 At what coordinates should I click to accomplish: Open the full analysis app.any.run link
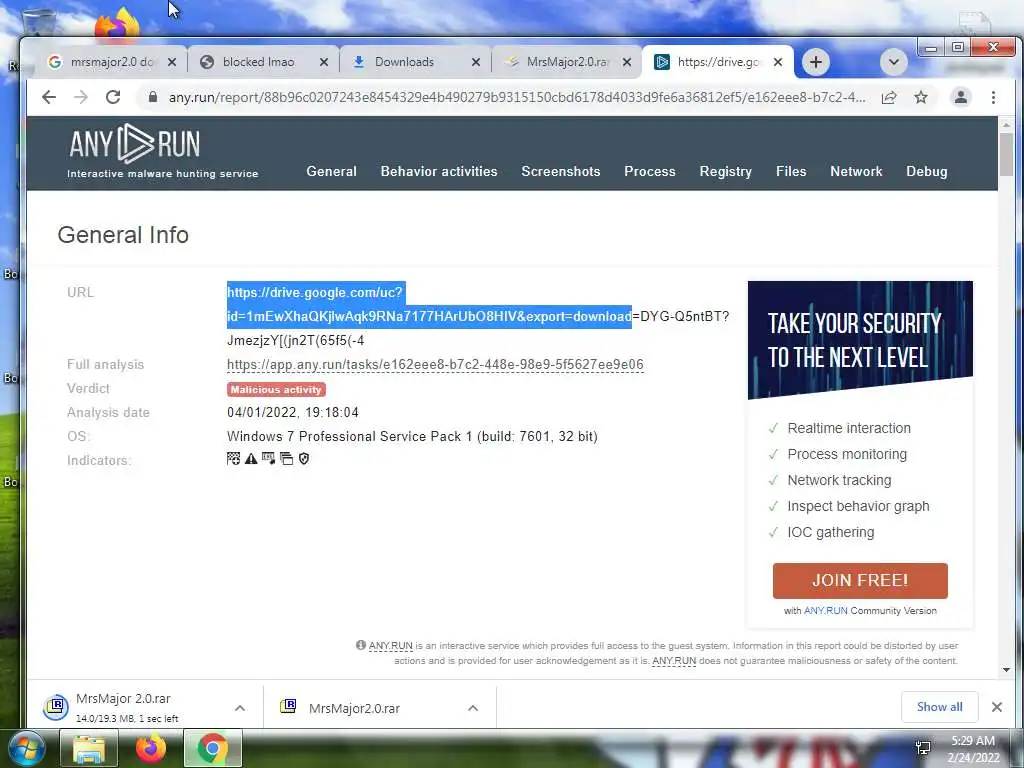pos(435,364)
